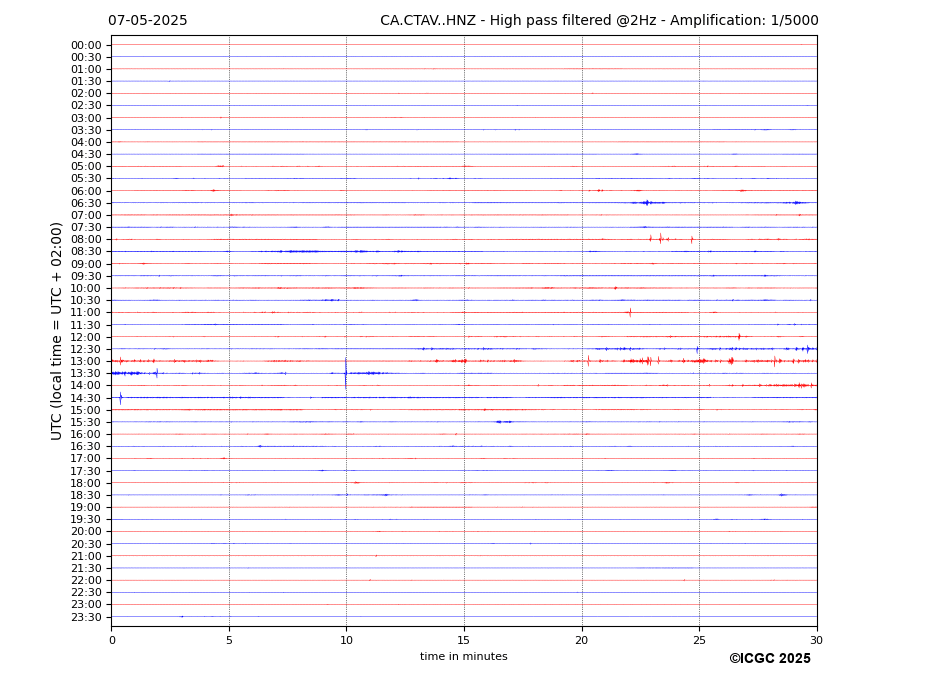Click the 13:00 row time label
Viewport: 927px width, 696px height.
86,361
